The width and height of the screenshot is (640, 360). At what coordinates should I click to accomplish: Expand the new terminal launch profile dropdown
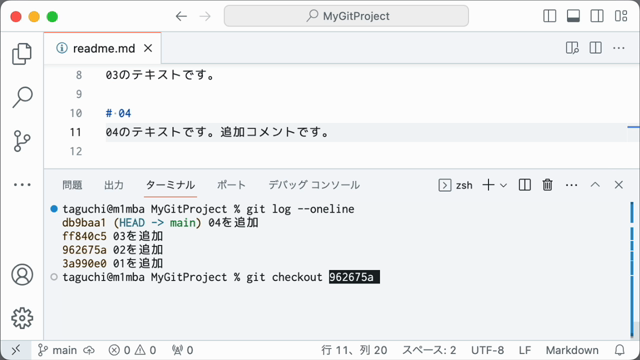[x=504, y=185]
